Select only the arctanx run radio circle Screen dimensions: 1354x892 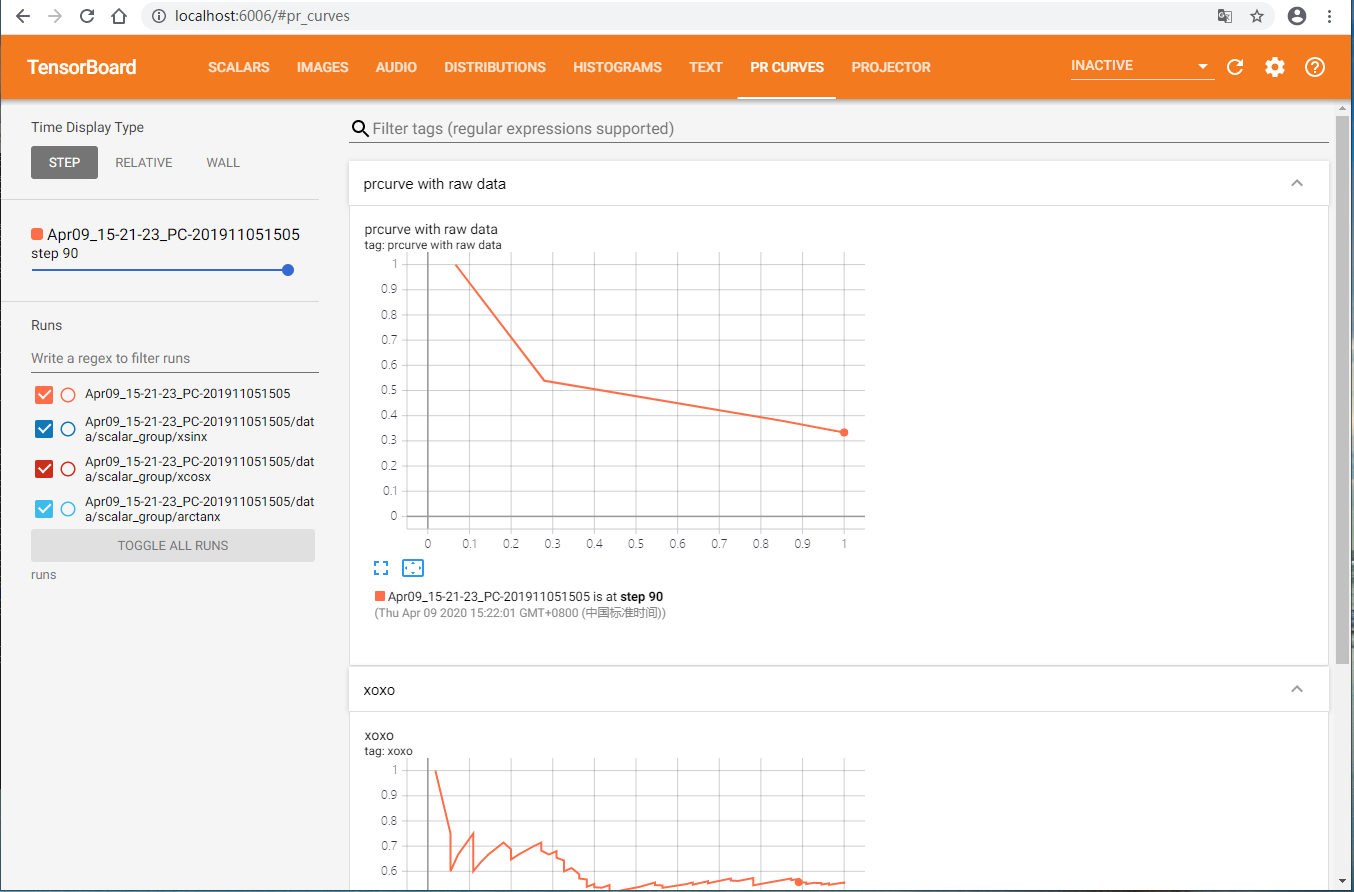[68, 509]
